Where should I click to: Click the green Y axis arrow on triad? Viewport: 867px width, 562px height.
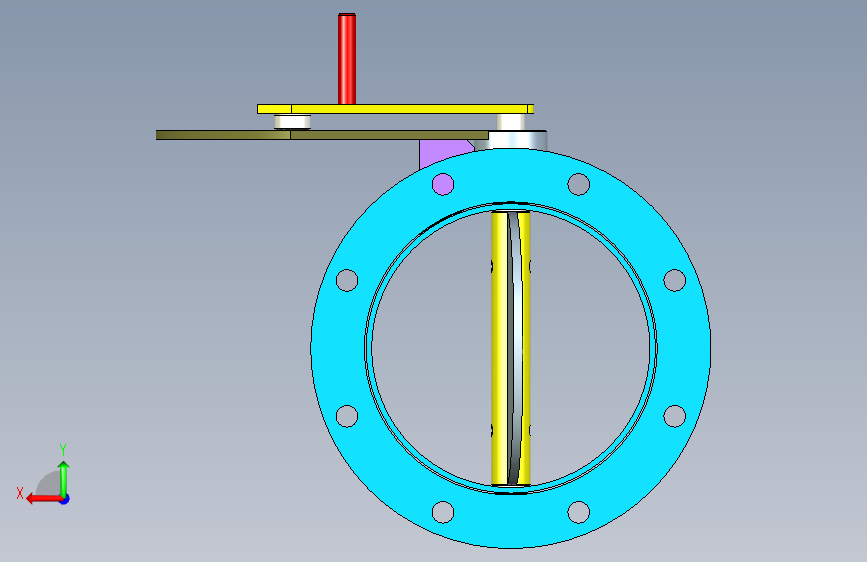pos(64,478)
